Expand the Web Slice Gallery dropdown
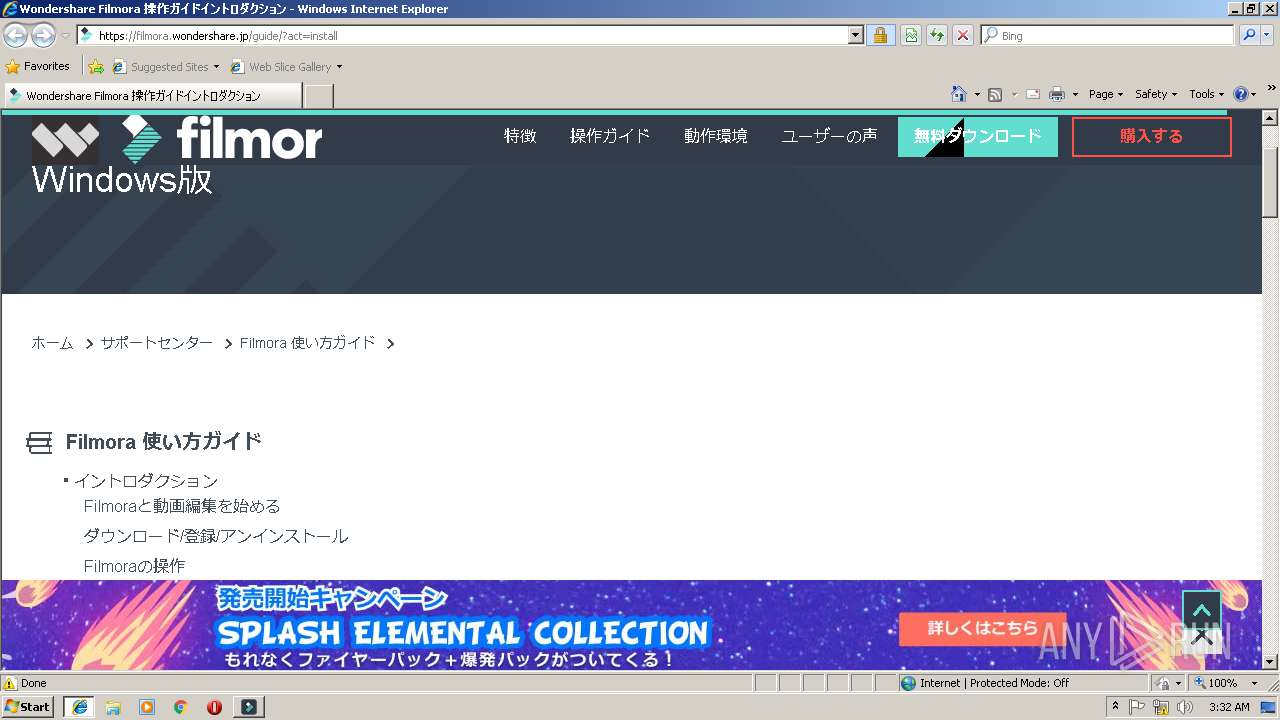The image size is (1280, 720). (x=339, y=67)
